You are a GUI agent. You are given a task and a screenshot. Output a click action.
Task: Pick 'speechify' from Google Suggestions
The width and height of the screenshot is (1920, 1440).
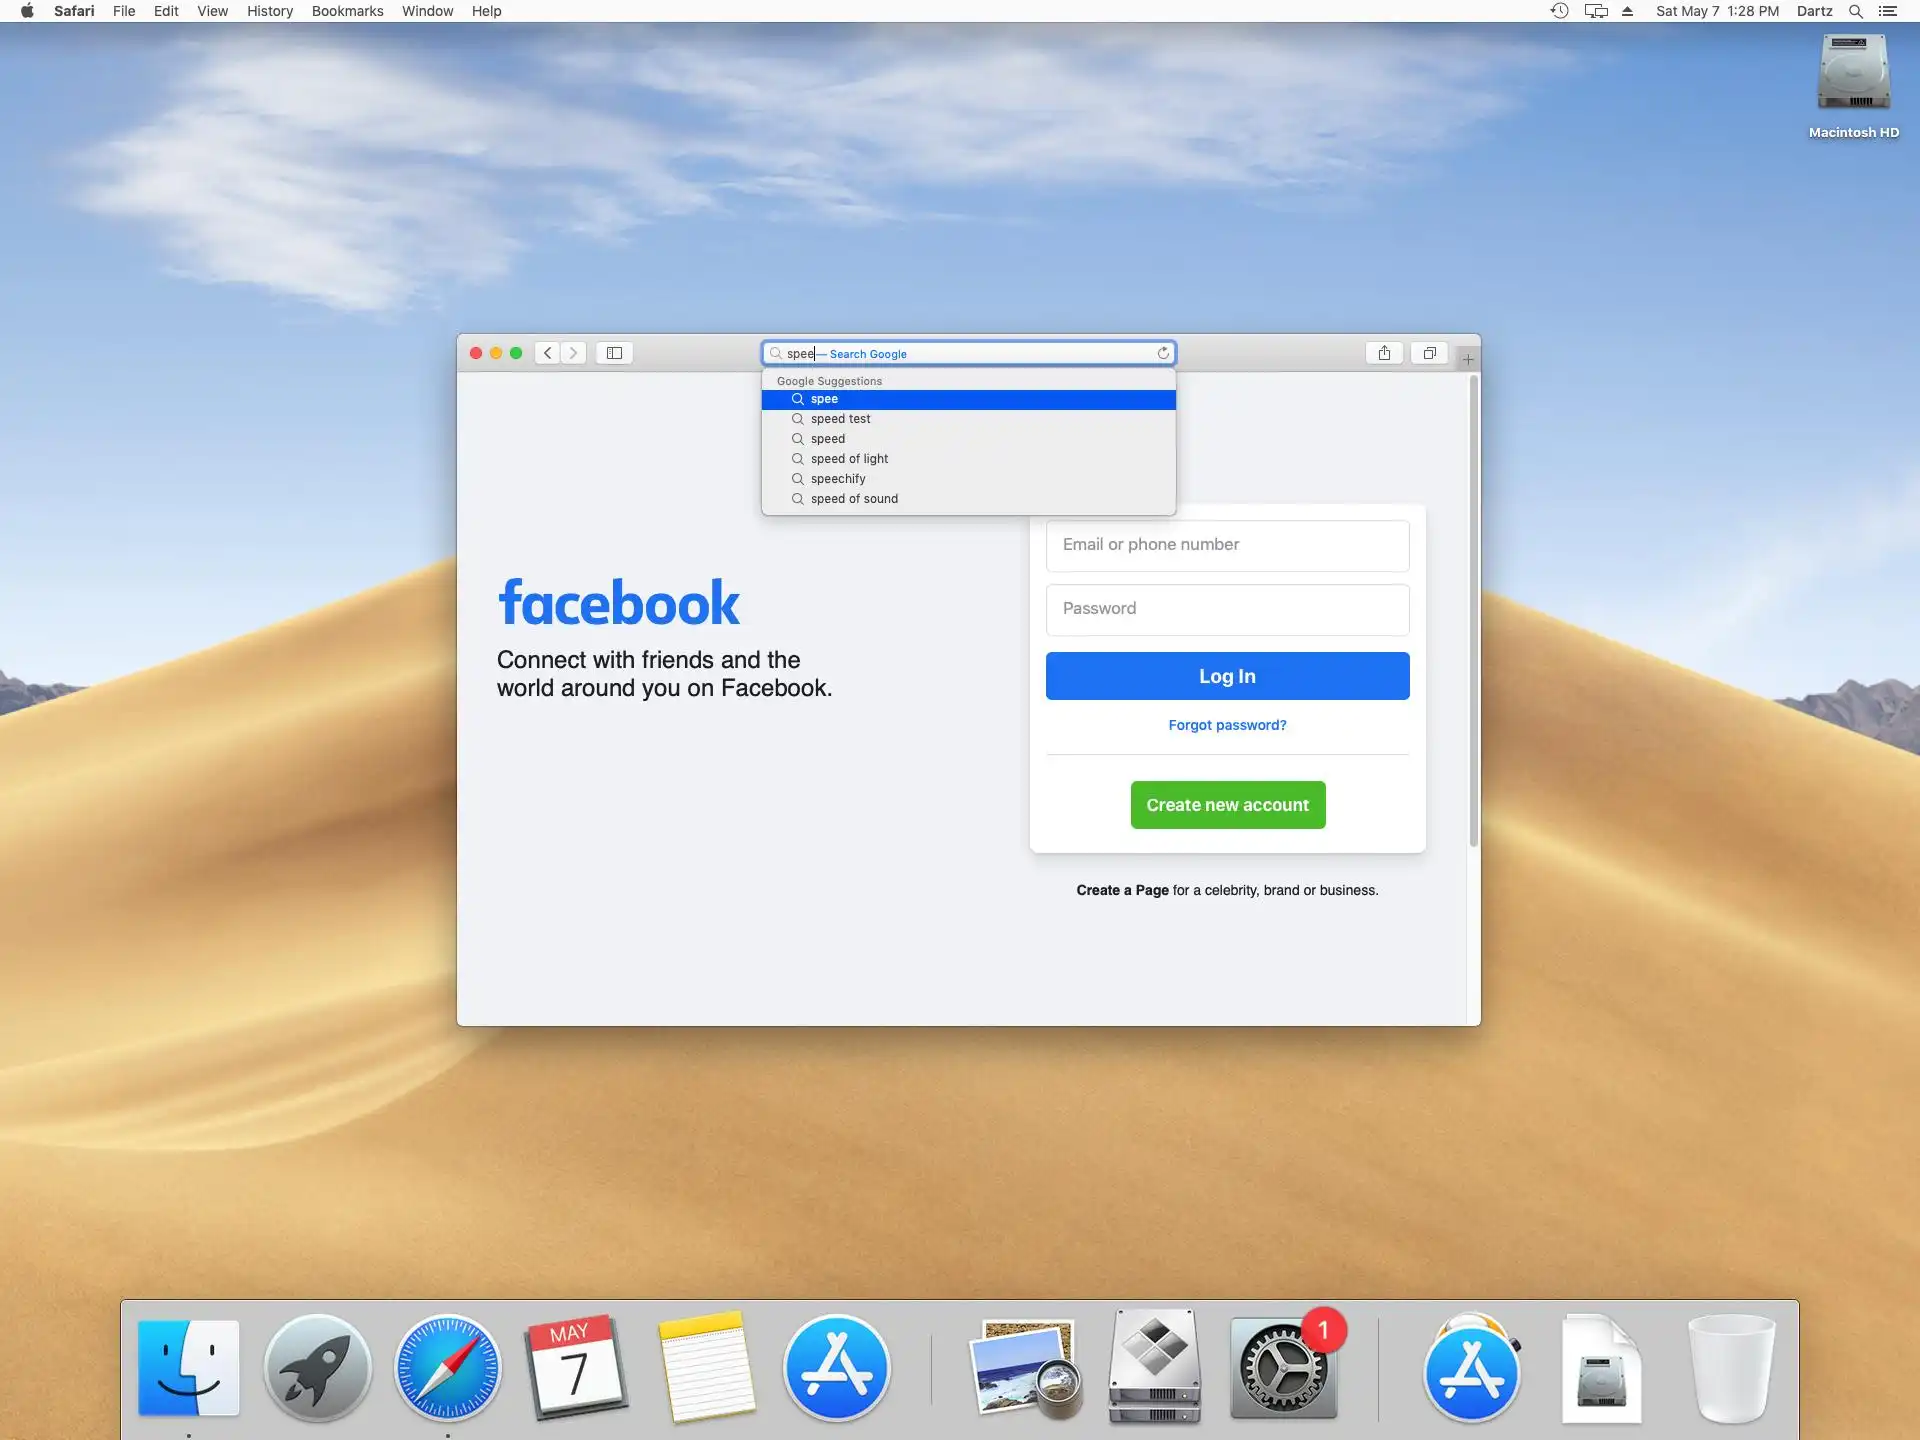pyautogui.click(x=838, y=479)
